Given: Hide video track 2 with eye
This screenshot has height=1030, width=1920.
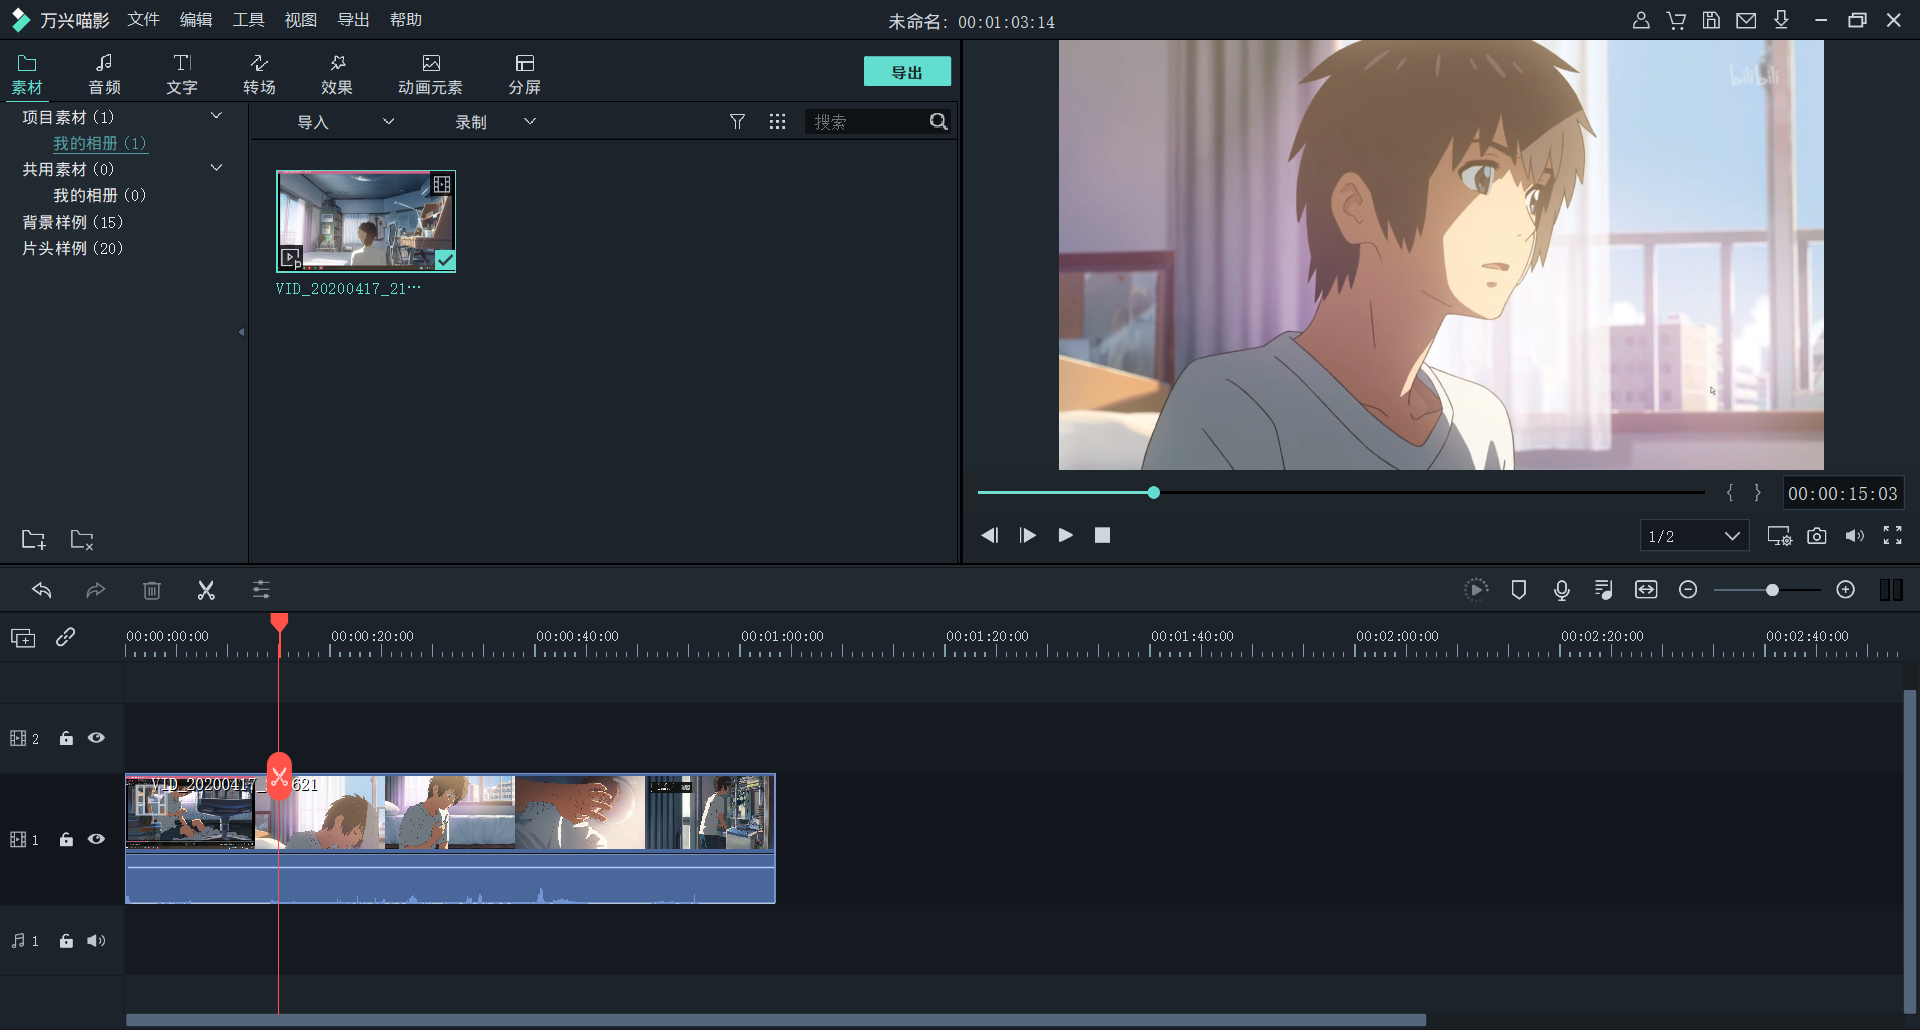Looking at the screenshot, I should pos(96,738).
